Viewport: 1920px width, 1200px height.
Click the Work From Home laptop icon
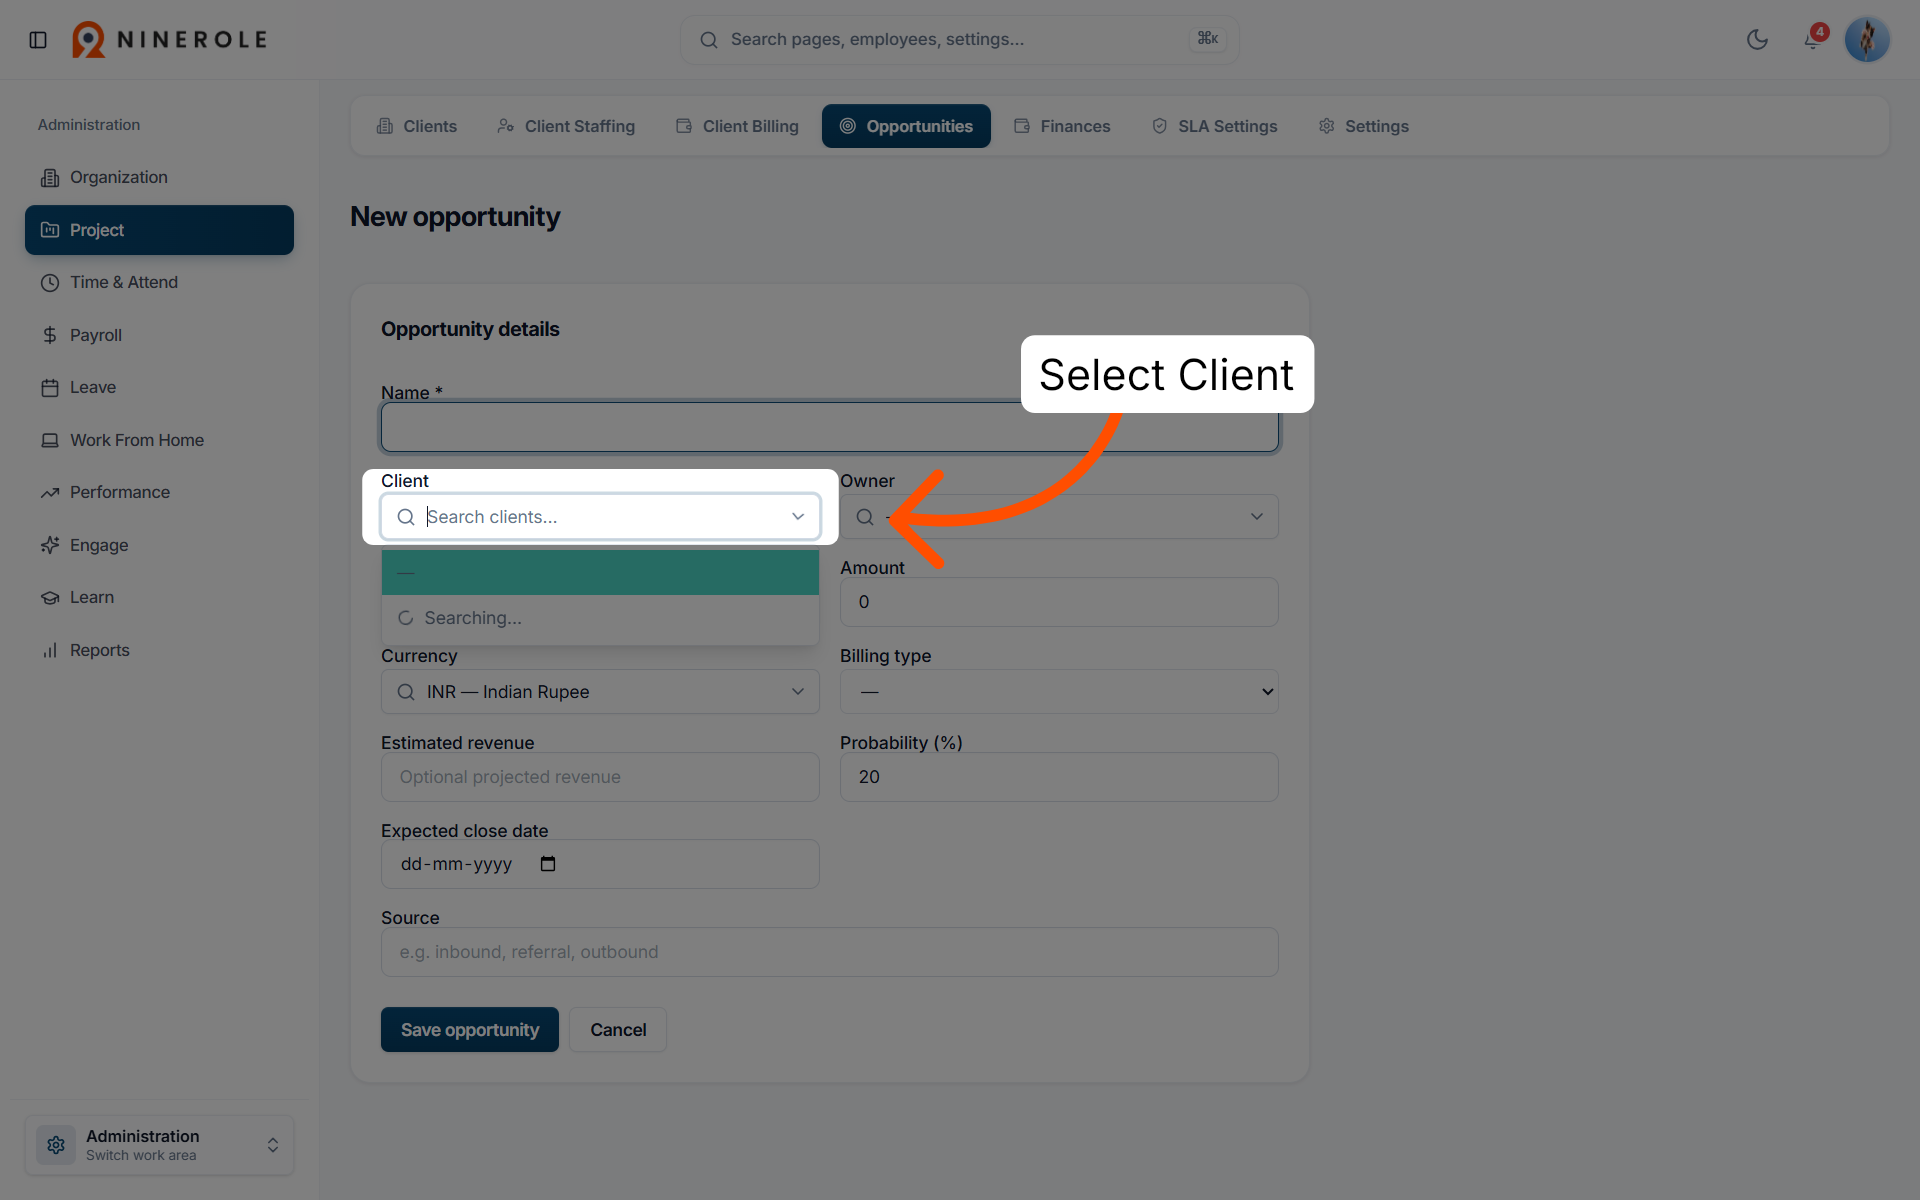click(50, 440)
